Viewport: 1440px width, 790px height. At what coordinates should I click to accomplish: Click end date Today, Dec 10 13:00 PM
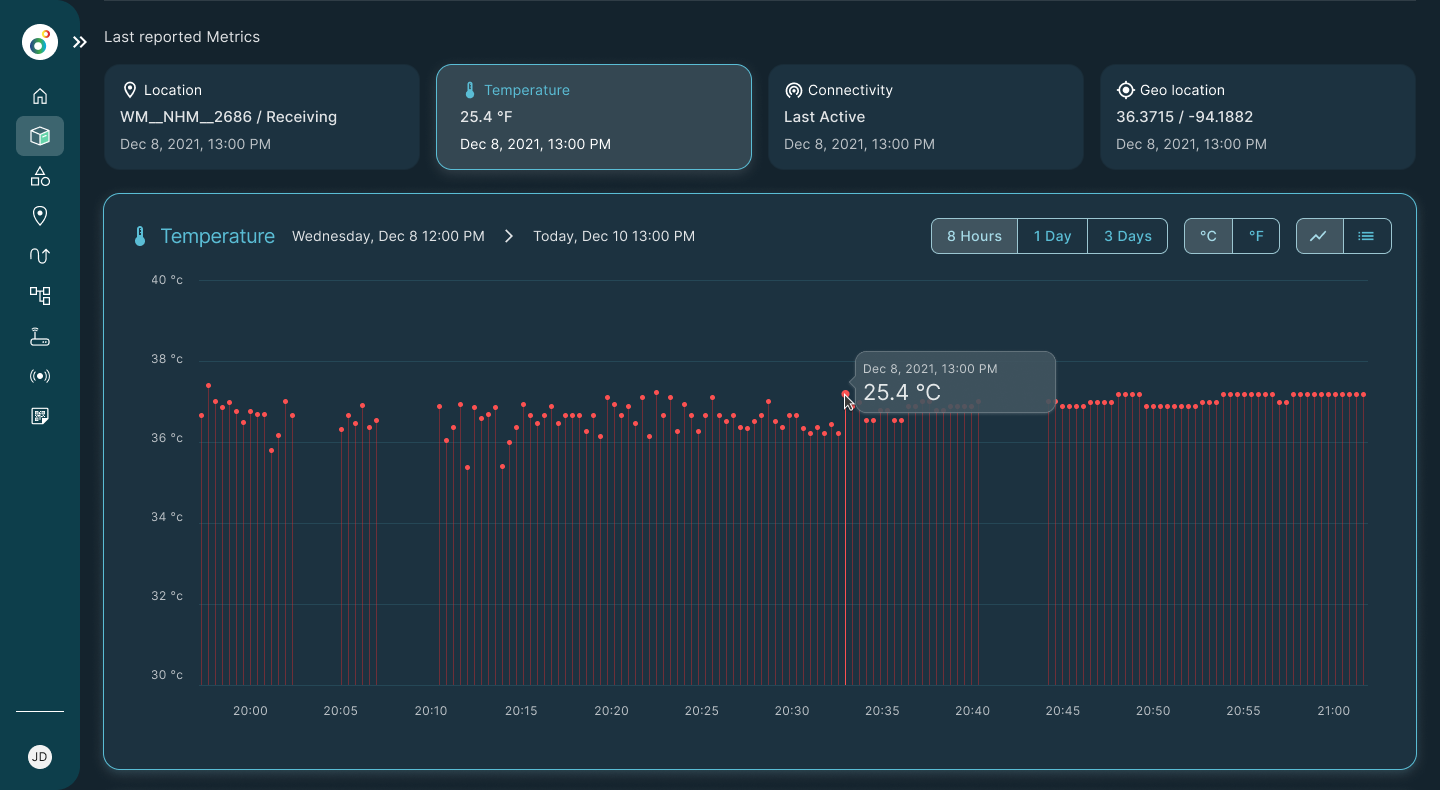click(614, 236)
